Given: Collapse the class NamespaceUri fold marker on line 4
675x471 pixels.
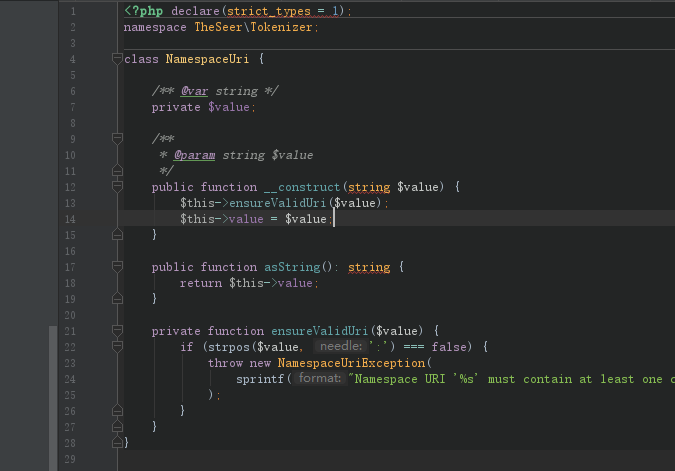Looking at the screenshot, I should point(117,59).
